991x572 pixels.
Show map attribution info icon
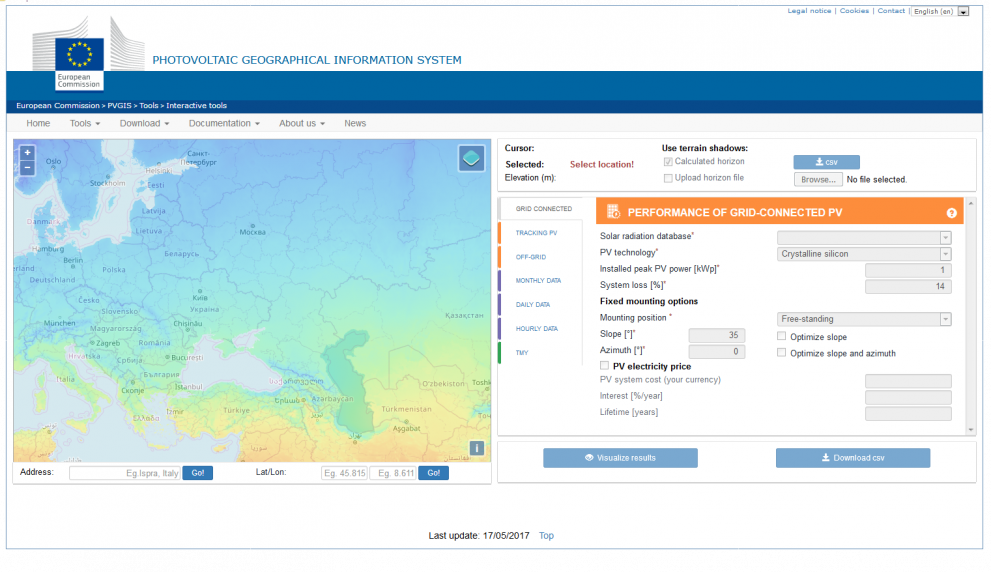pos(477,448)
